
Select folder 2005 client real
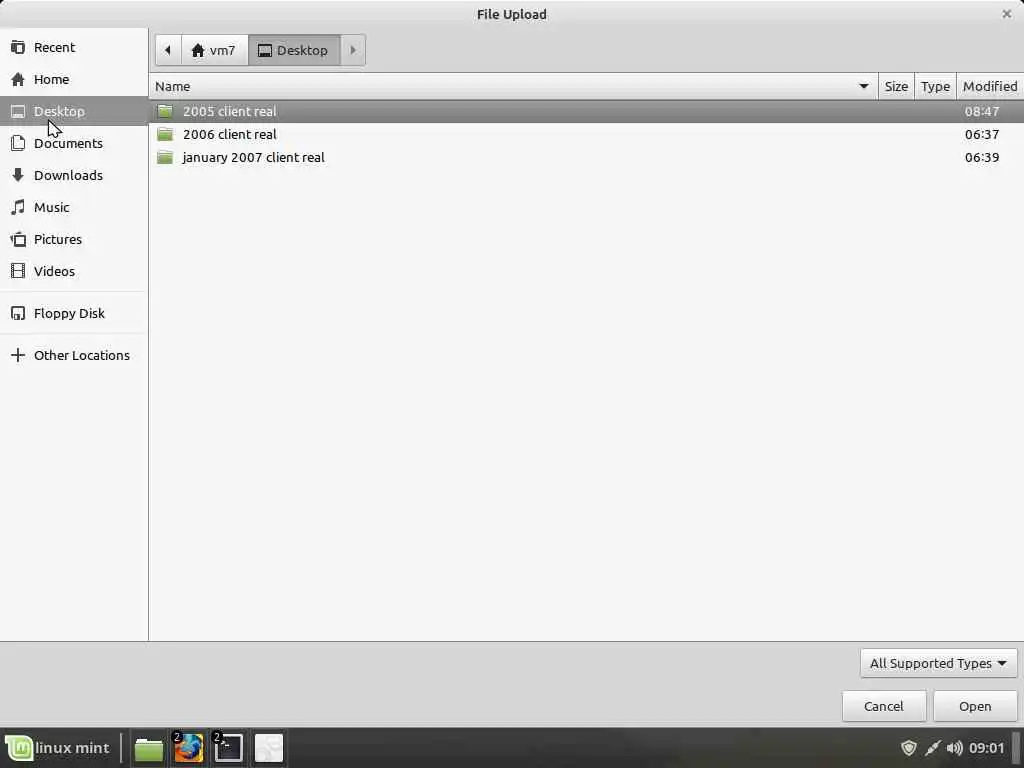point(586,111)
